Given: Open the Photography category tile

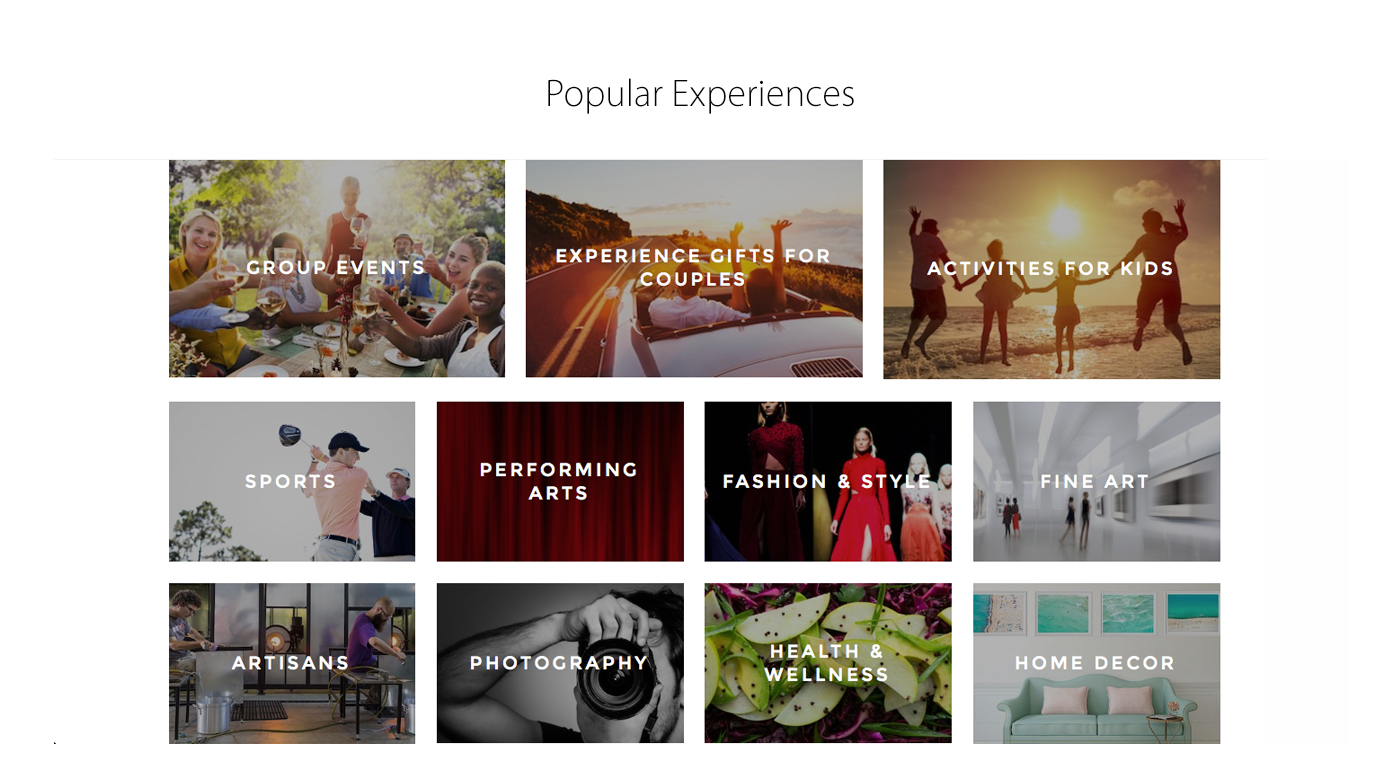Looking at the screenshot, I should click(x=560, y=700).
